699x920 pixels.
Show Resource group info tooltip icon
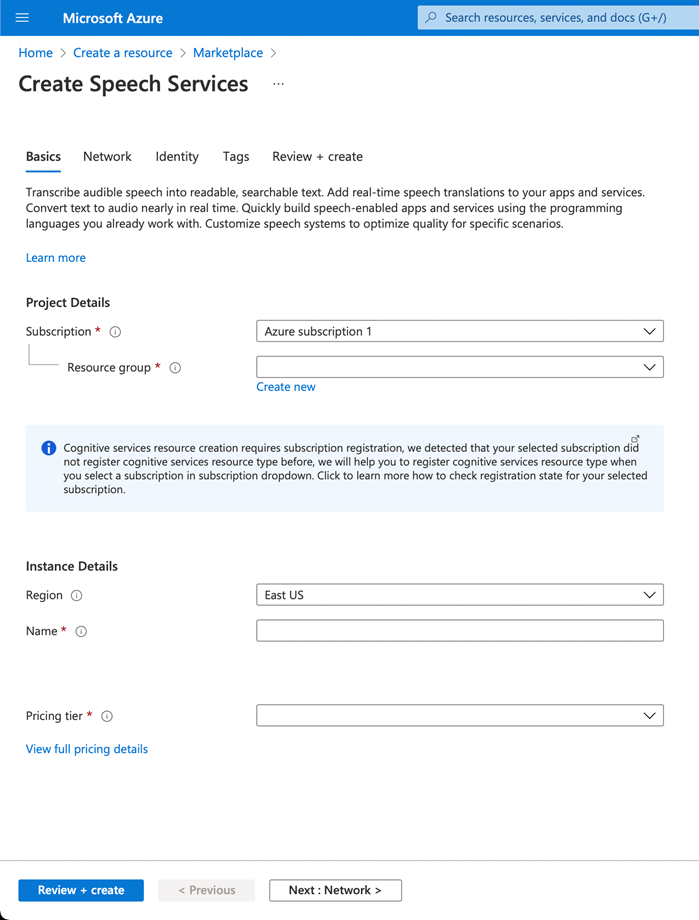pos(175,368)
